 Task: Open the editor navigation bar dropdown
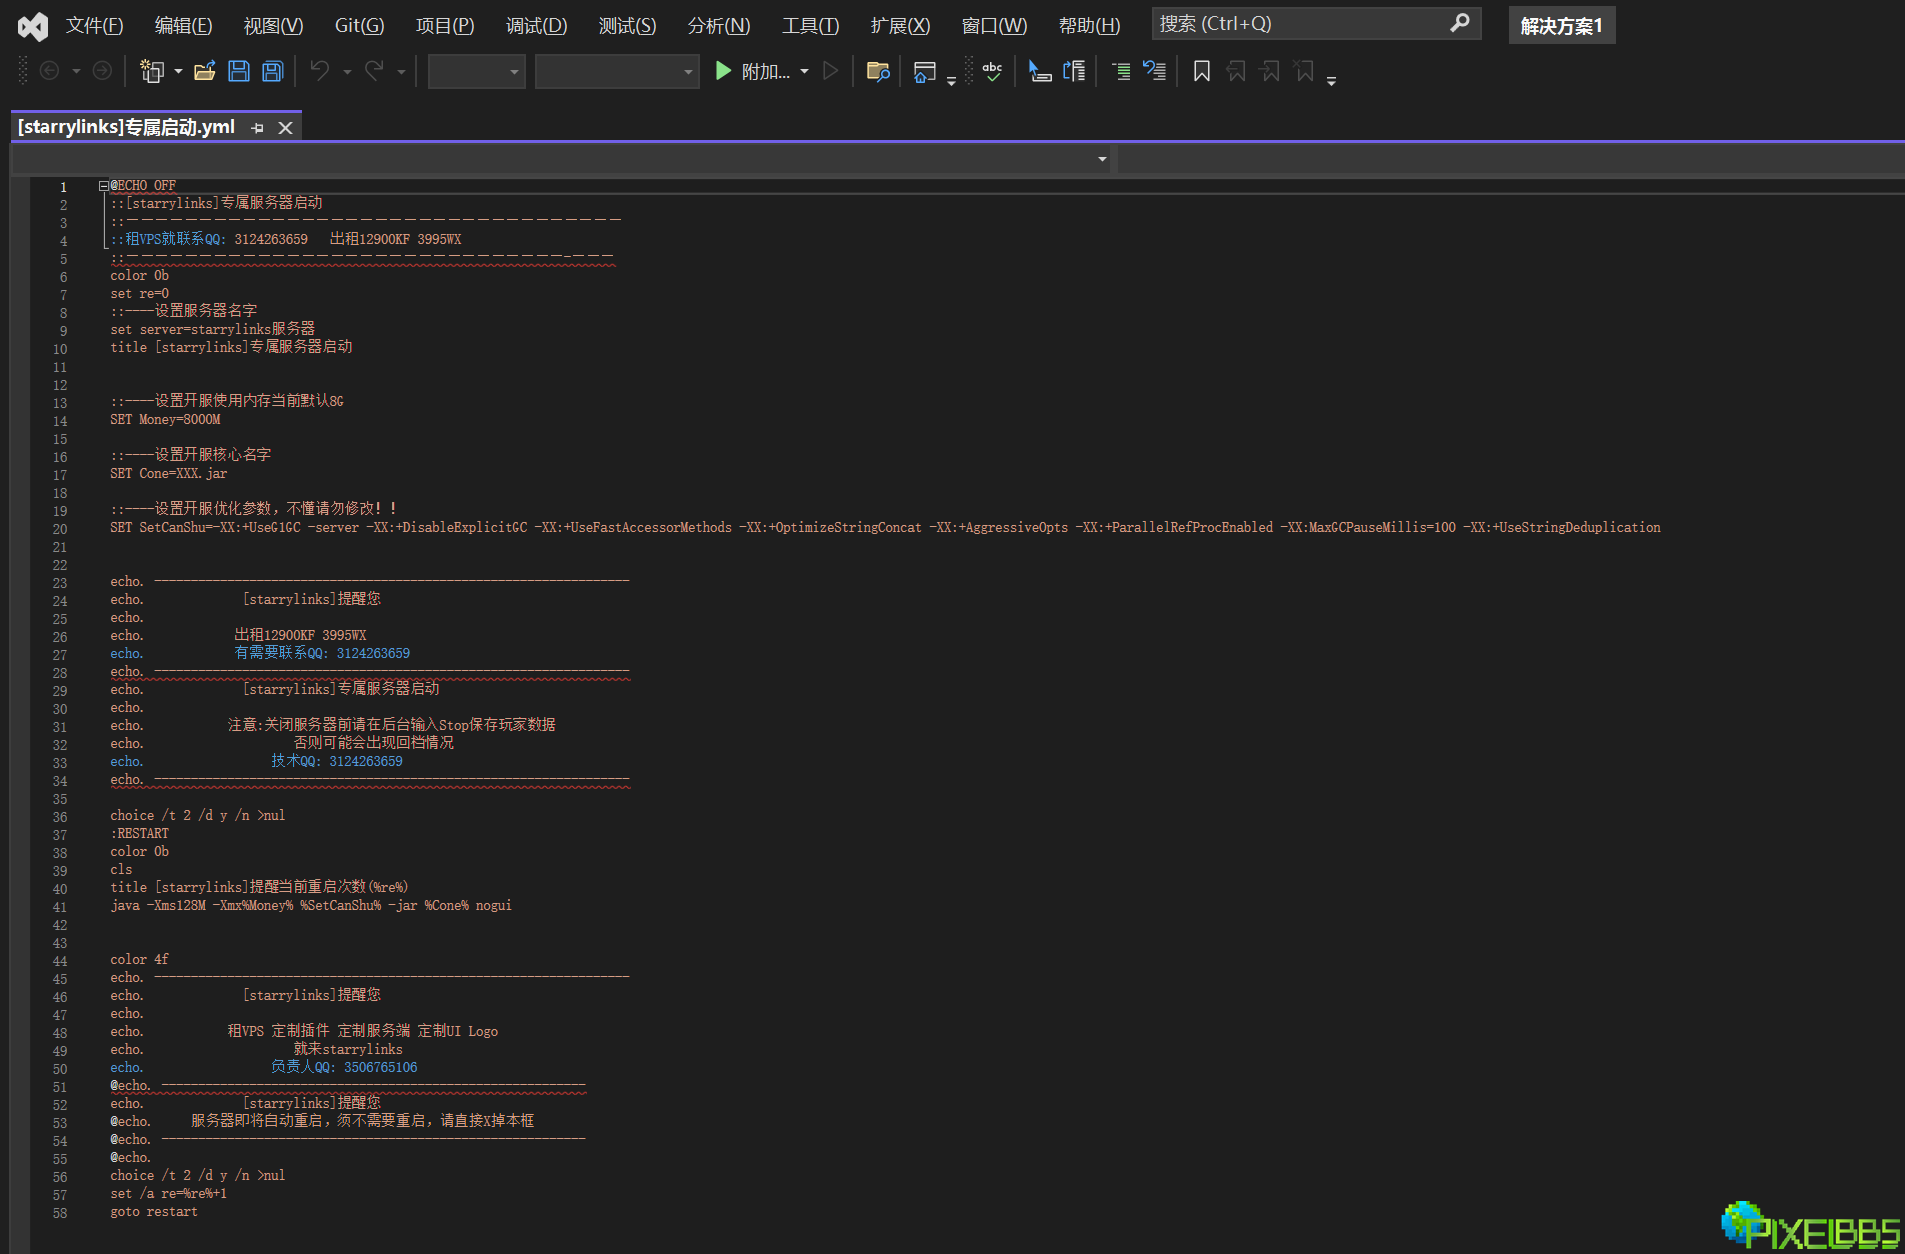tap(1102, 159)
